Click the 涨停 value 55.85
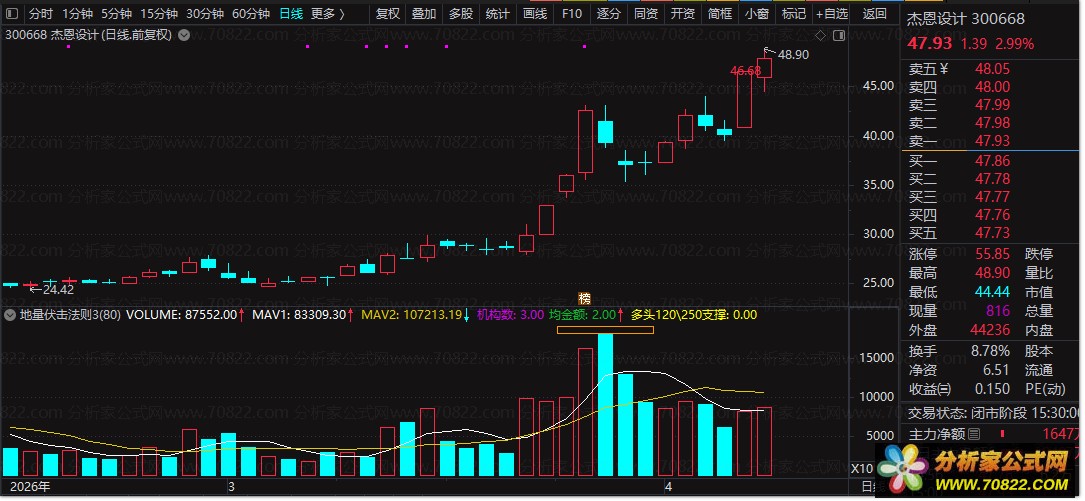The width and height of the screenshot is (1085, 501). 992,255
